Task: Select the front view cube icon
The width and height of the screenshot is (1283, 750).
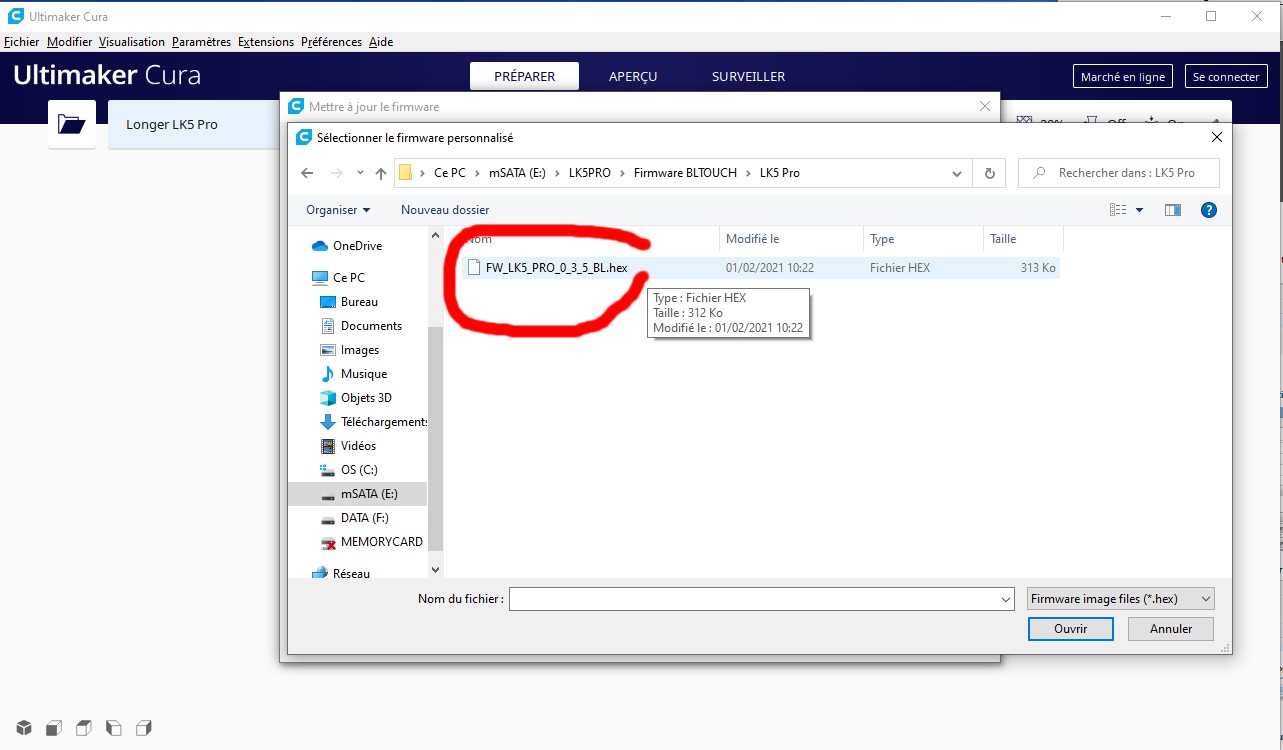Action: [54, 728]
